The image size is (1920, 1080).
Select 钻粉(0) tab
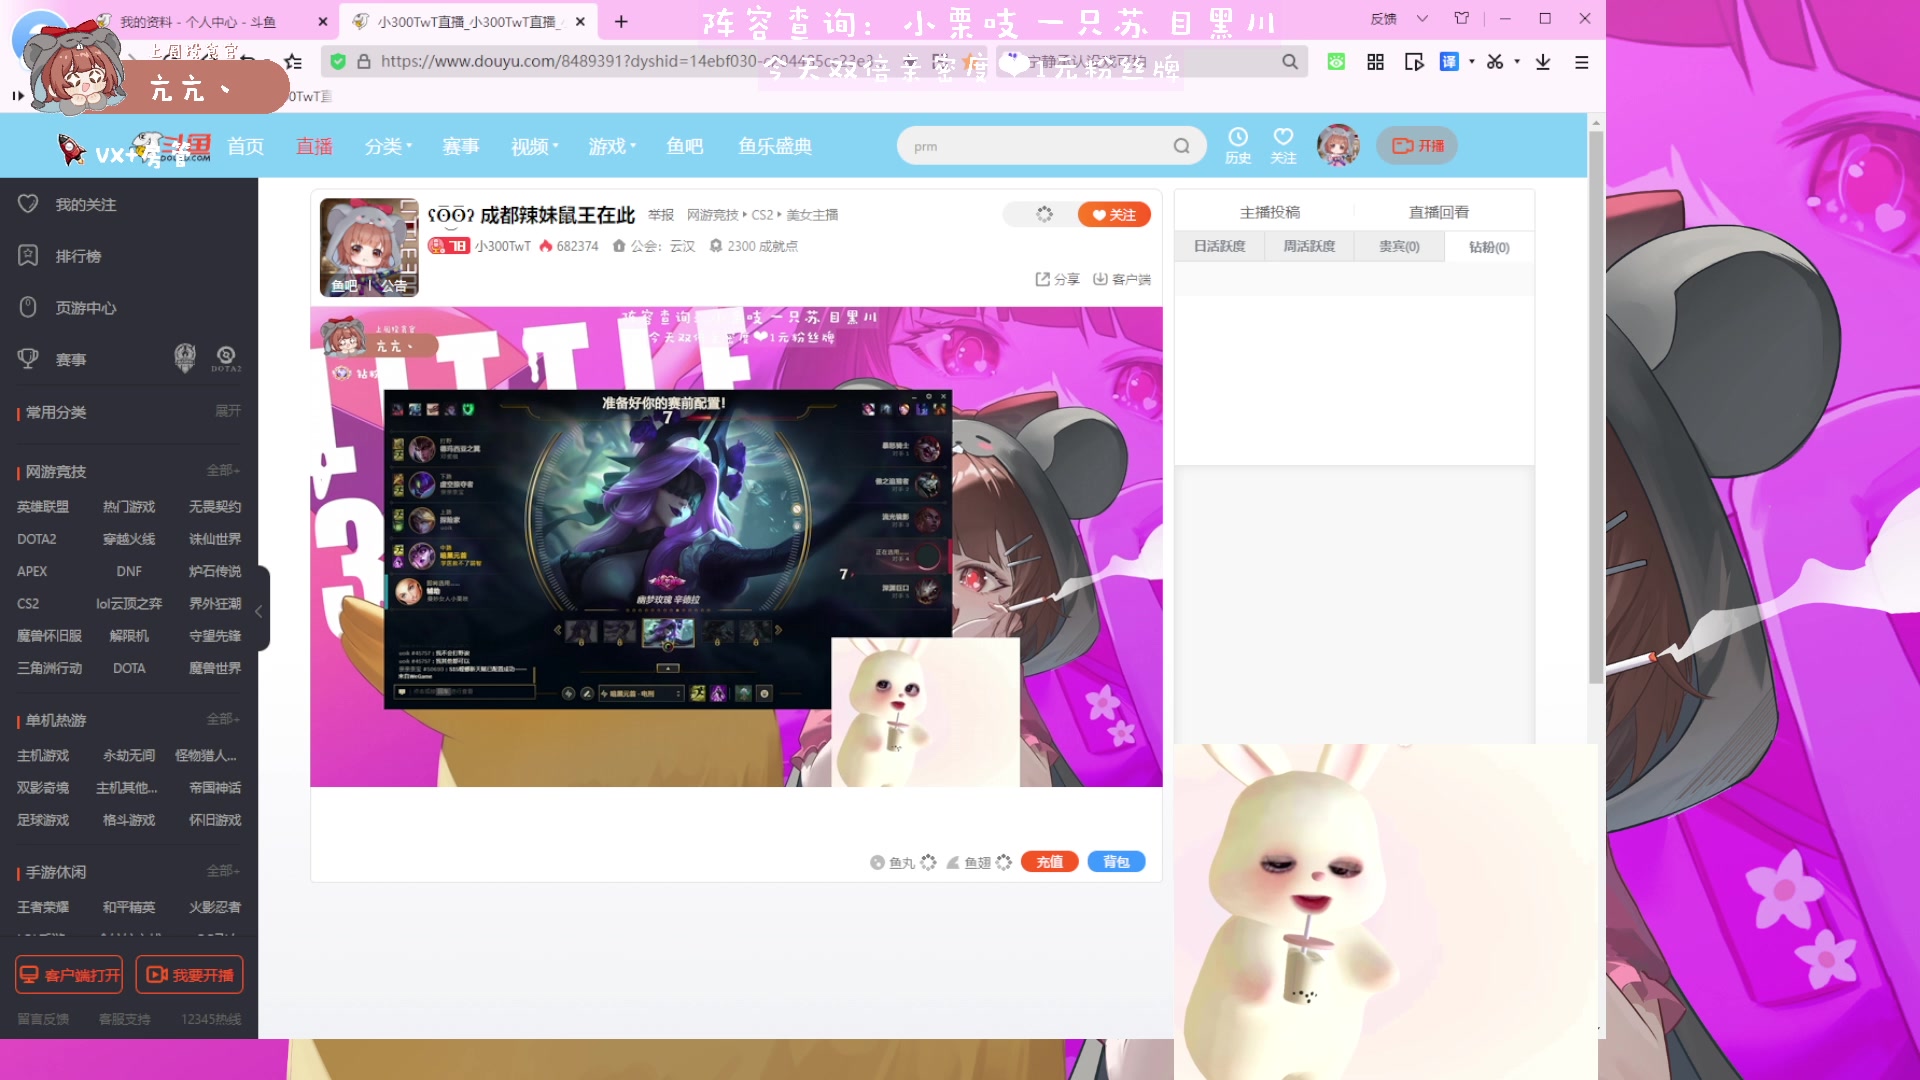pyautogui.click(x=1489, y=247)
